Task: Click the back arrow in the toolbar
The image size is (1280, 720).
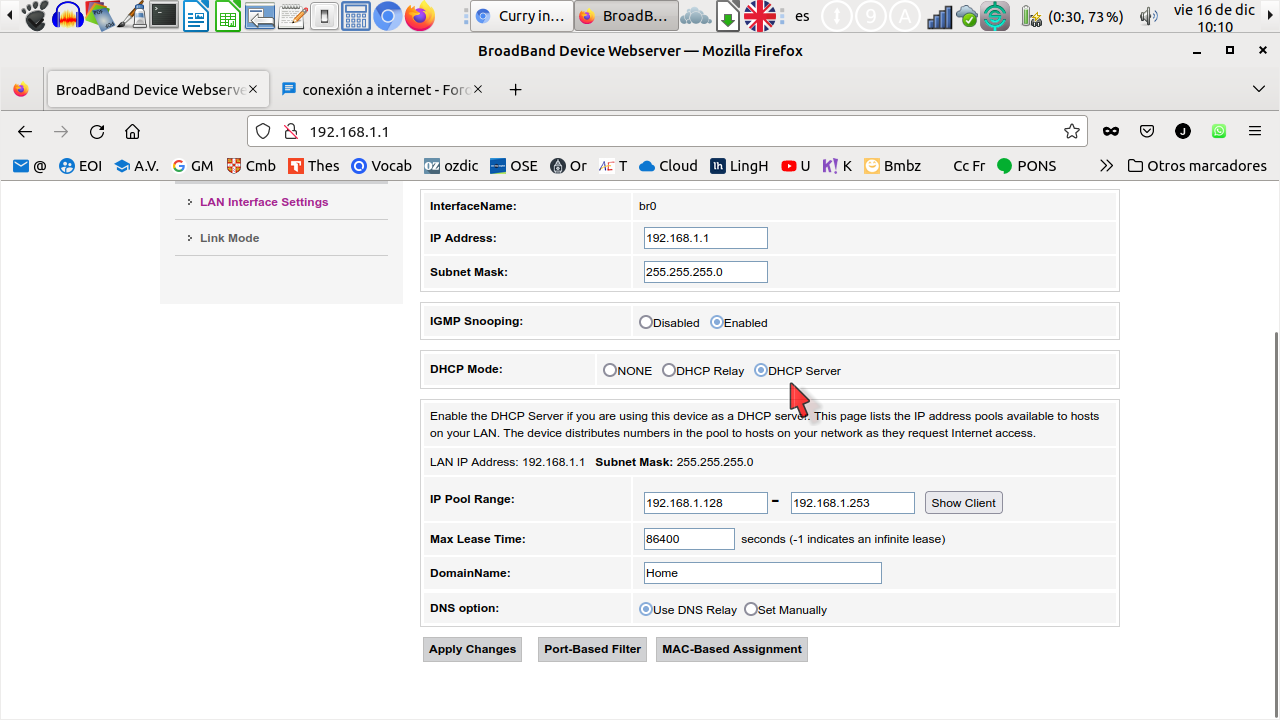Action: point(26,132)
